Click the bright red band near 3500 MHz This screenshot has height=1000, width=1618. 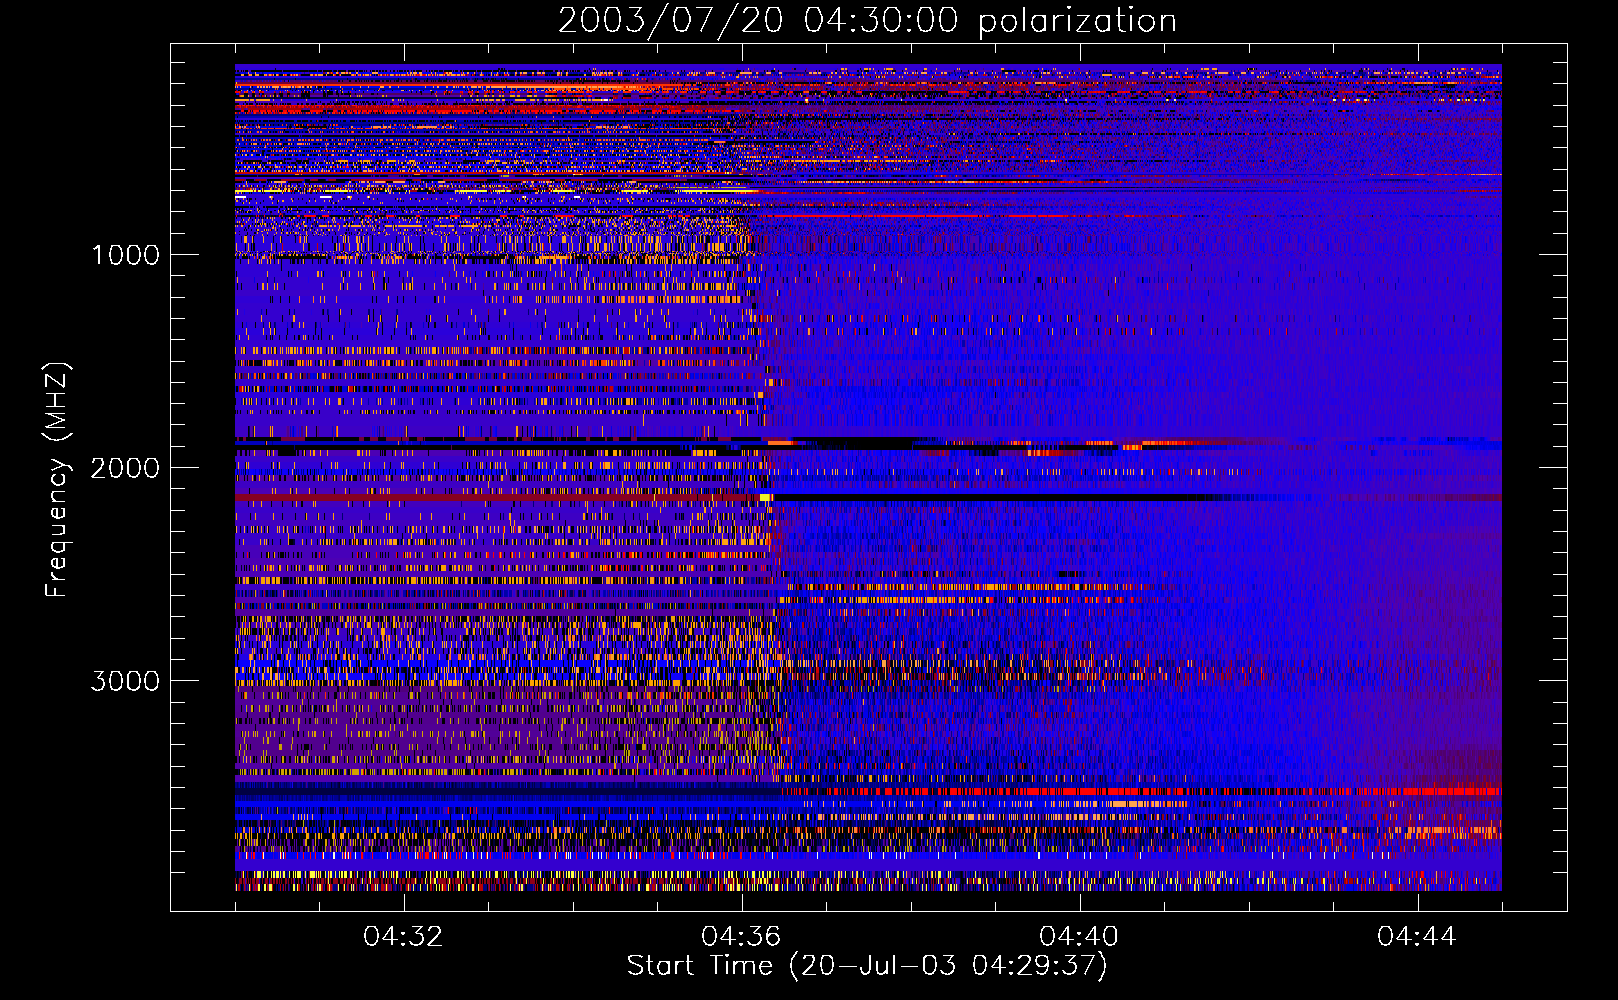(x=1140, y=791)
